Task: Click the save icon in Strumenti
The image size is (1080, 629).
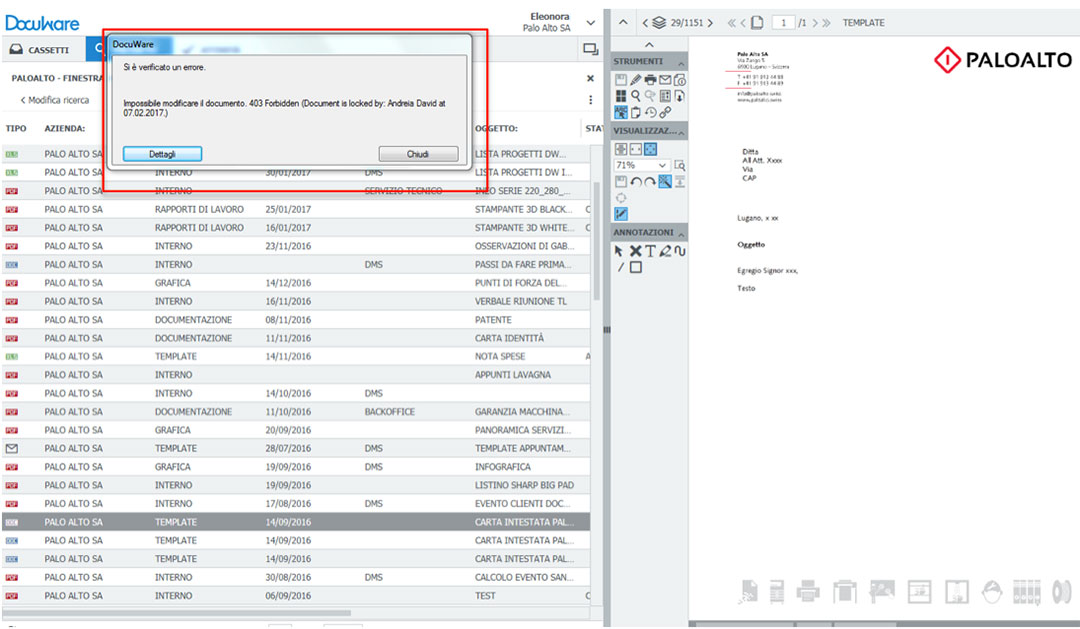Action: point(621,80)
